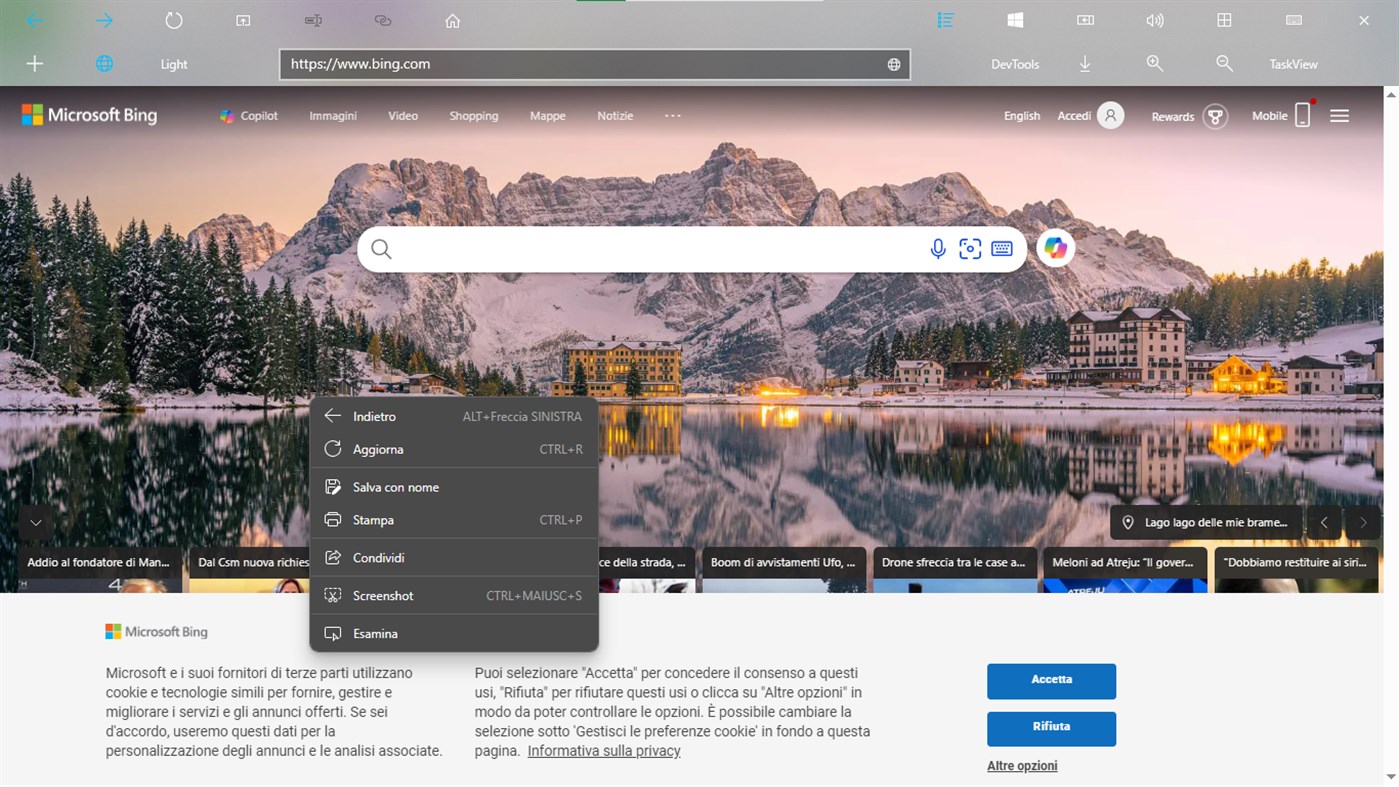The height and width of the screenshot is (787, 1399).
Task: Click the Light theme label in the toolbar
Action: pyautogui.click(x=174, y=64)
